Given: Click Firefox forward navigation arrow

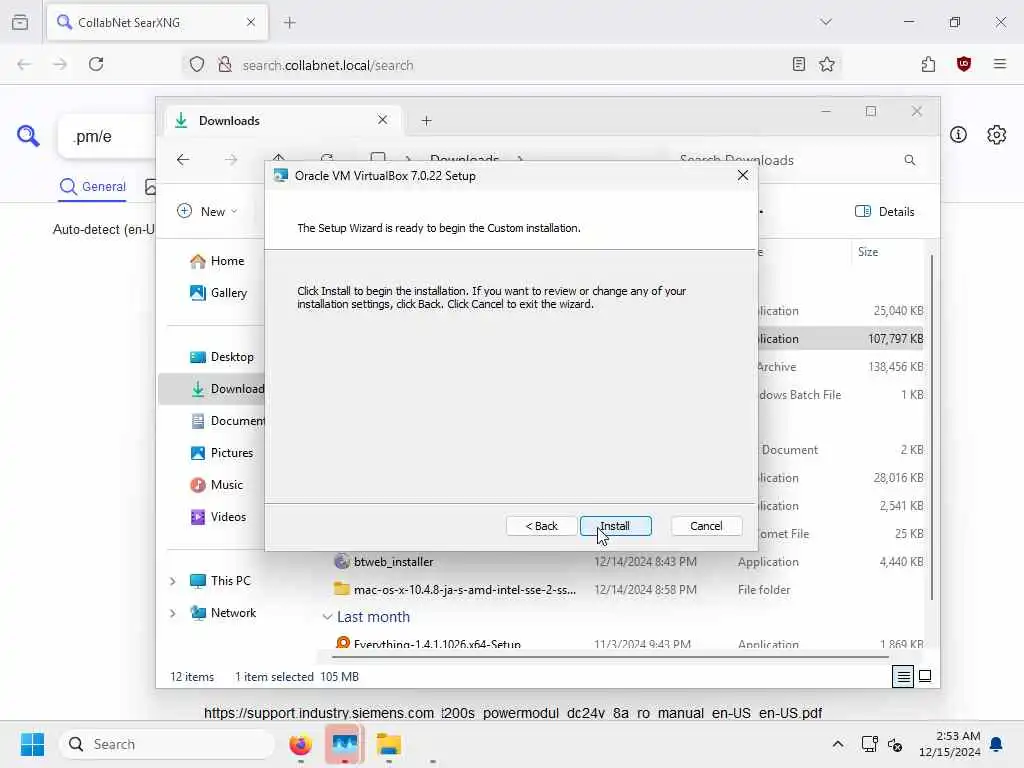Looking at the screenshot, I should pyautogui.click(x=59, y=64).
